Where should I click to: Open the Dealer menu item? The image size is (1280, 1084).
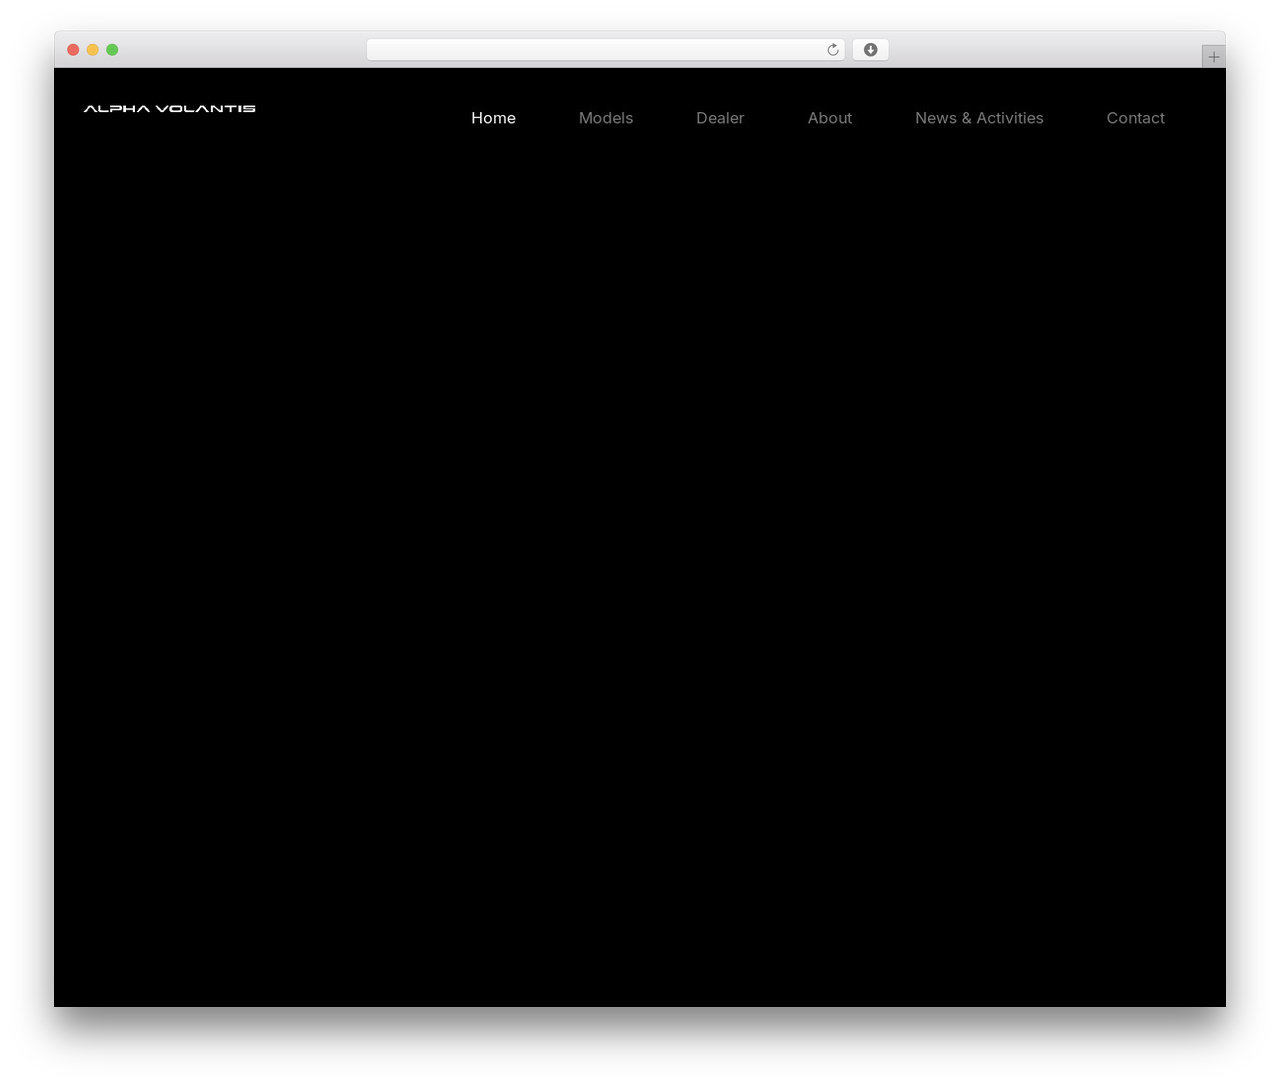pyautogui.click(x=720, y=118)
